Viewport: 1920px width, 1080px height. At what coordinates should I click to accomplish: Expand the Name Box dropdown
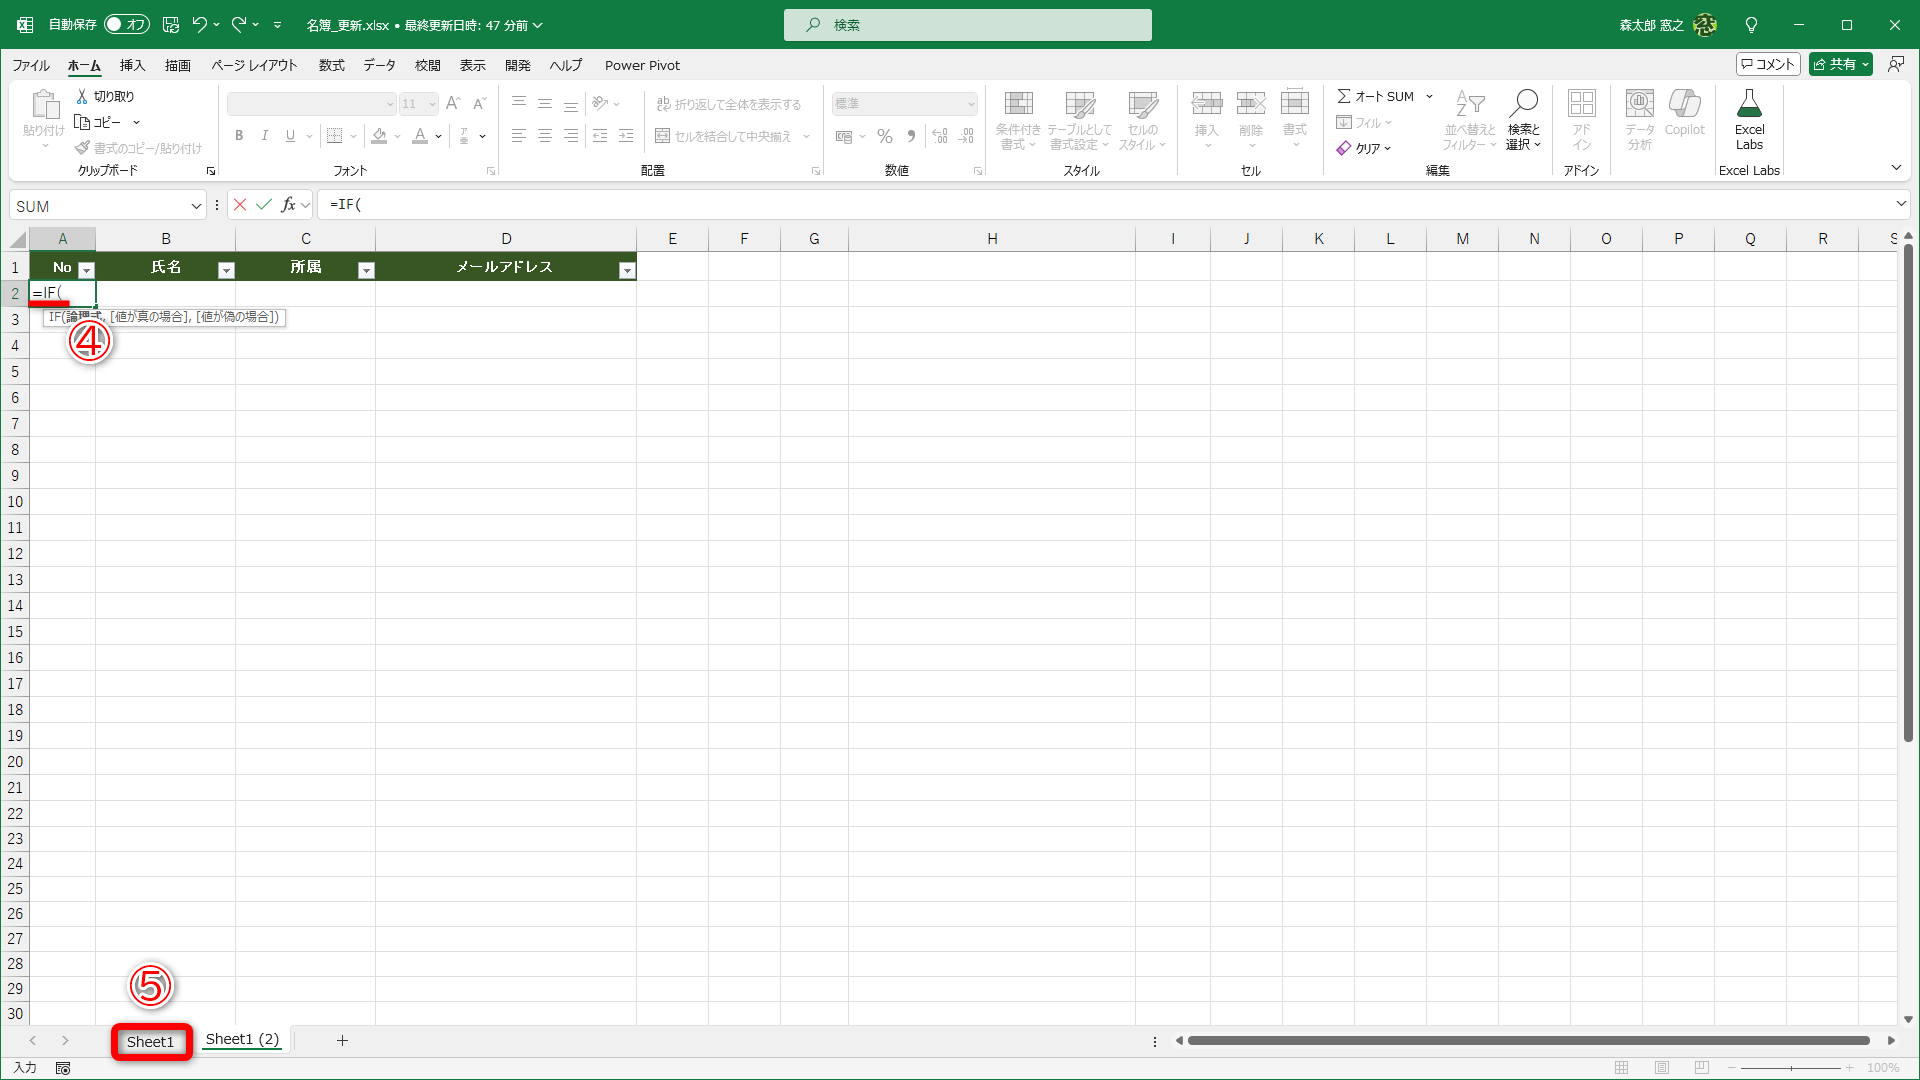coord(196,206)
